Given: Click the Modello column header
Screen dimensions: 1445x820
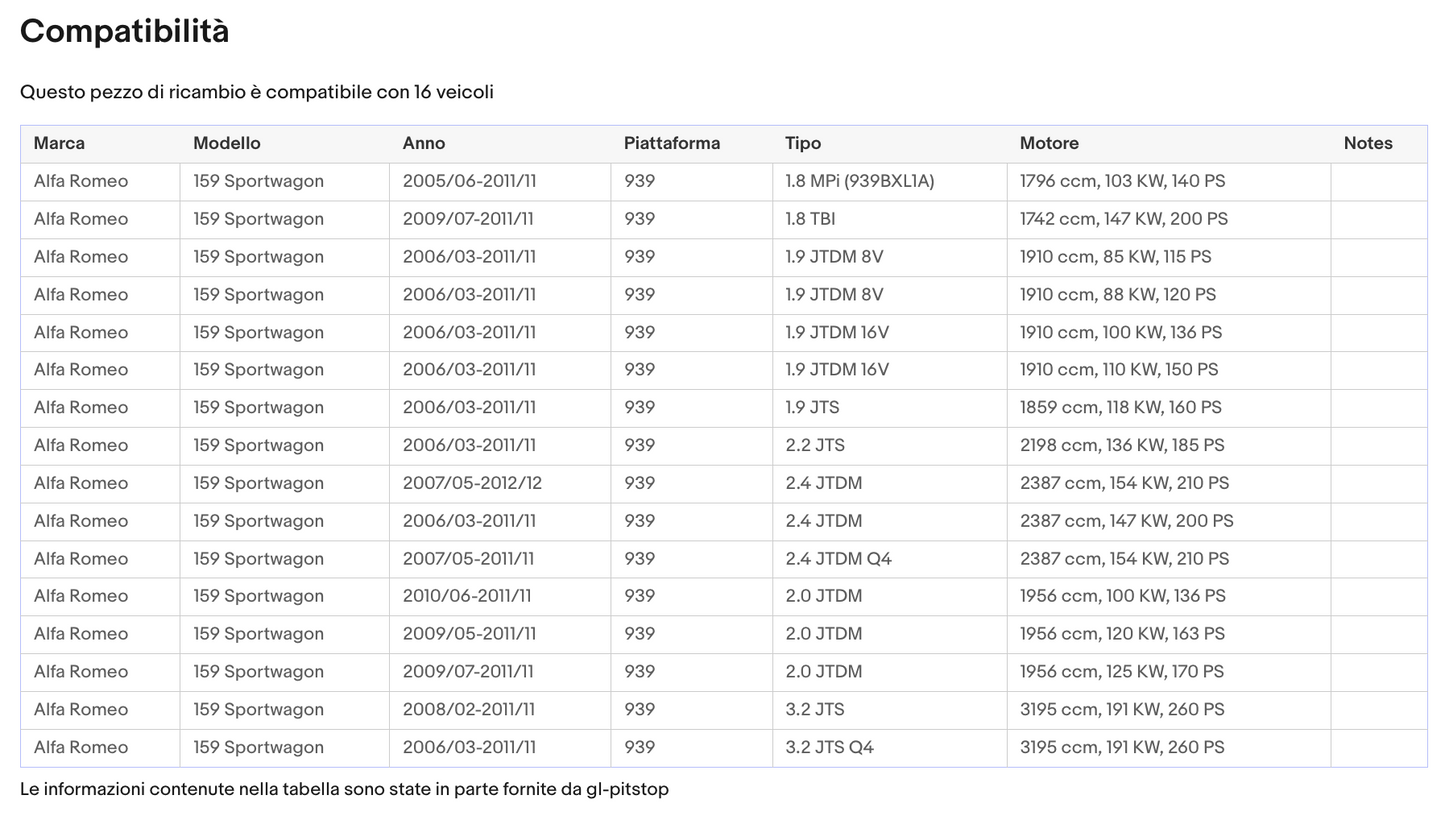Looking at the screenshot, I should point(226,143).
